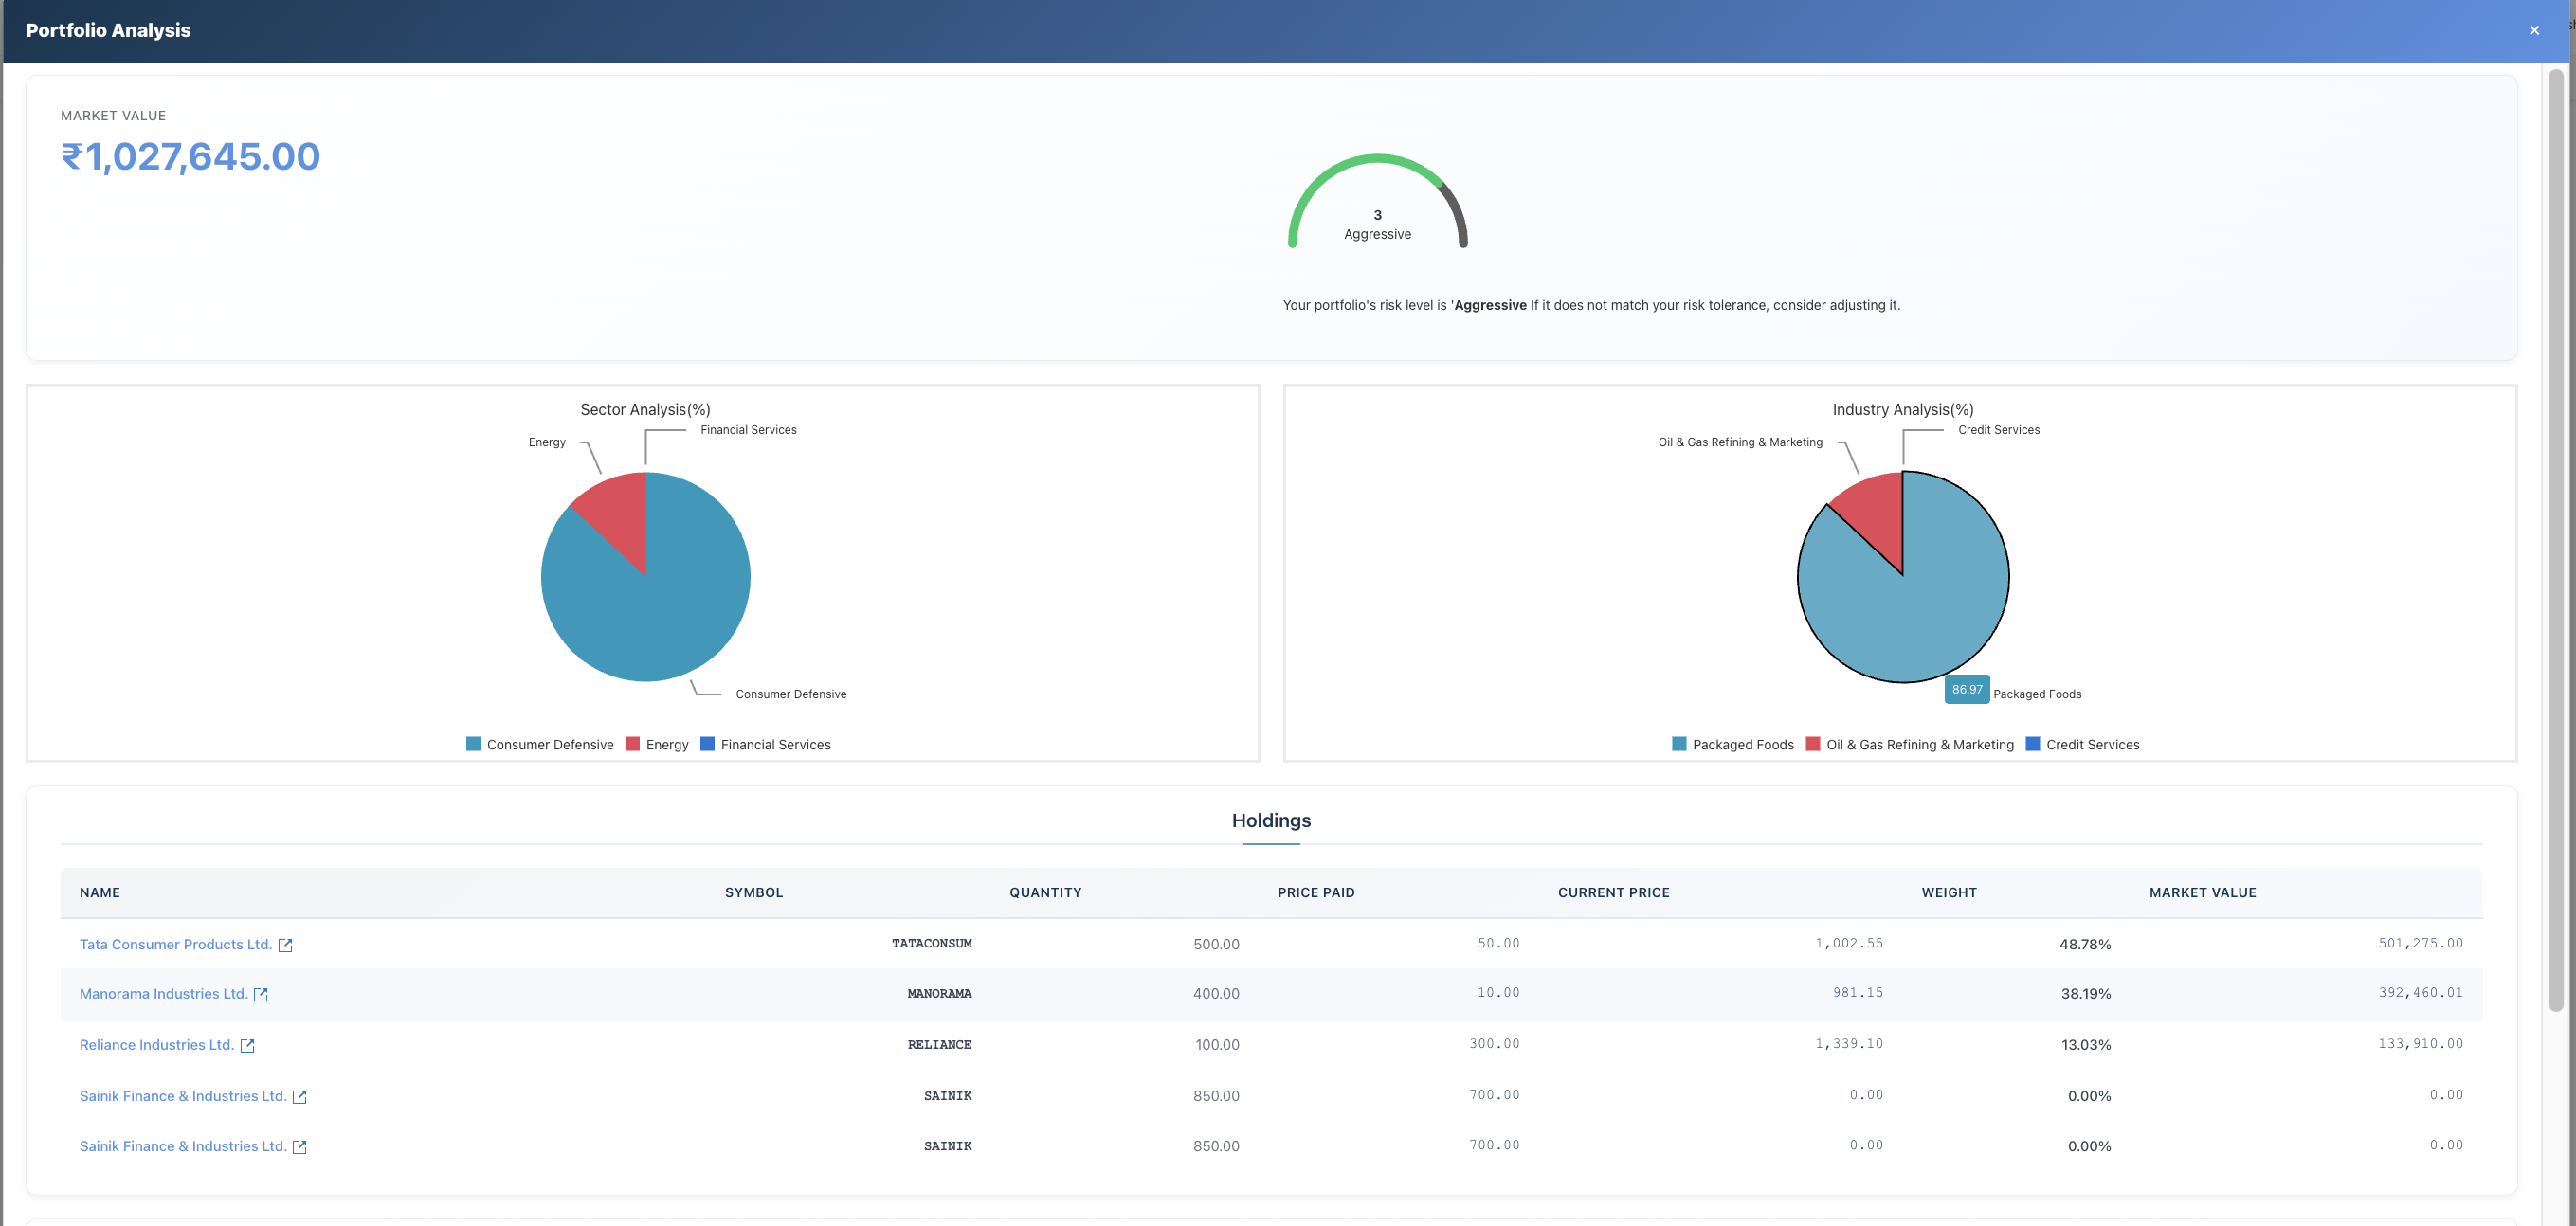The height and width of the screenshot is (1226, 2576).
Task: Click the 48.78% weight value
Action: click(x=2084, y=944)
